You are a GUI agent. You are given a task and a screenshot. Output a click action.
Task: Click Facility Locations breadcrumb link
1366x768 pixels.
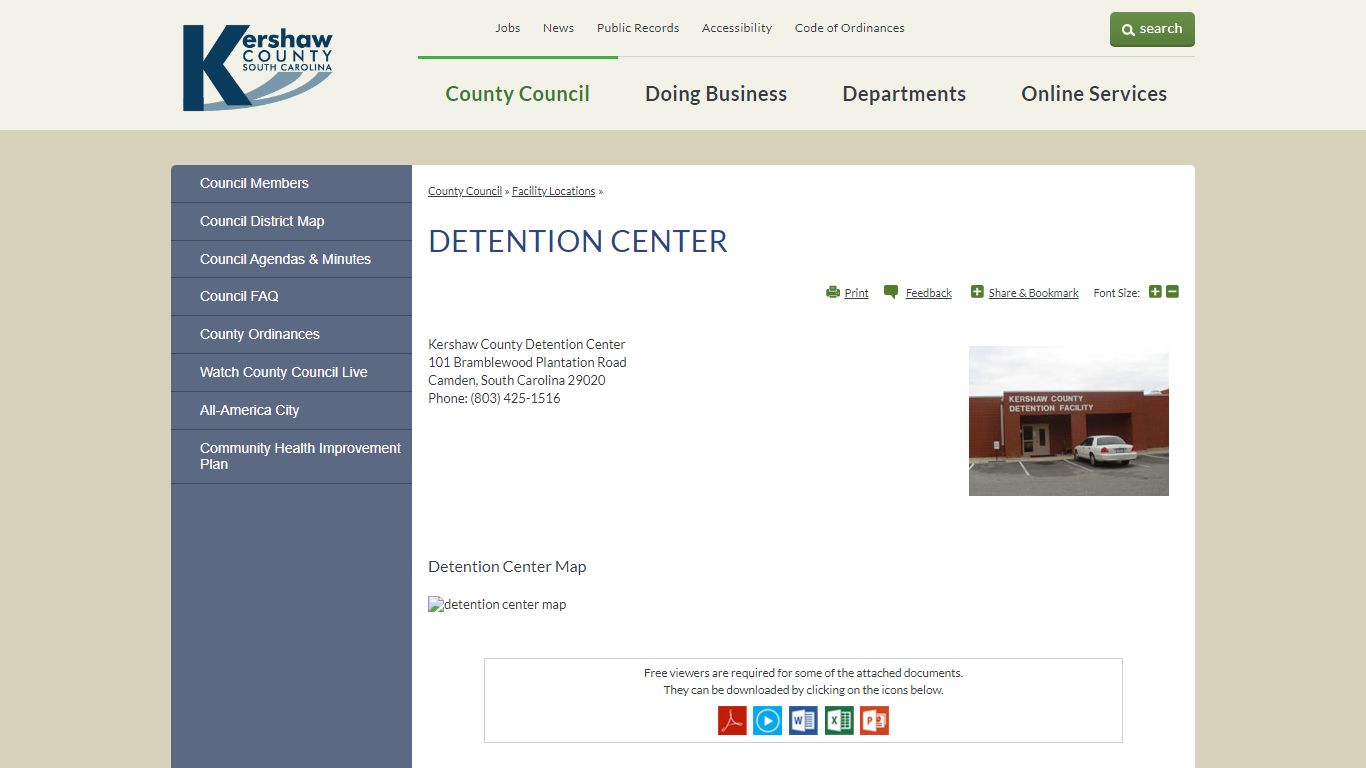(553, 191)
